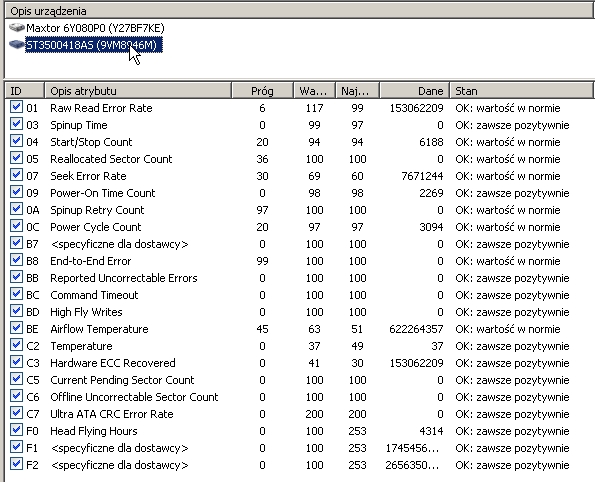The width and height of the screenshot is (595, 482).
Task: Click the Próg column header
Action: [x=263, y=91]
